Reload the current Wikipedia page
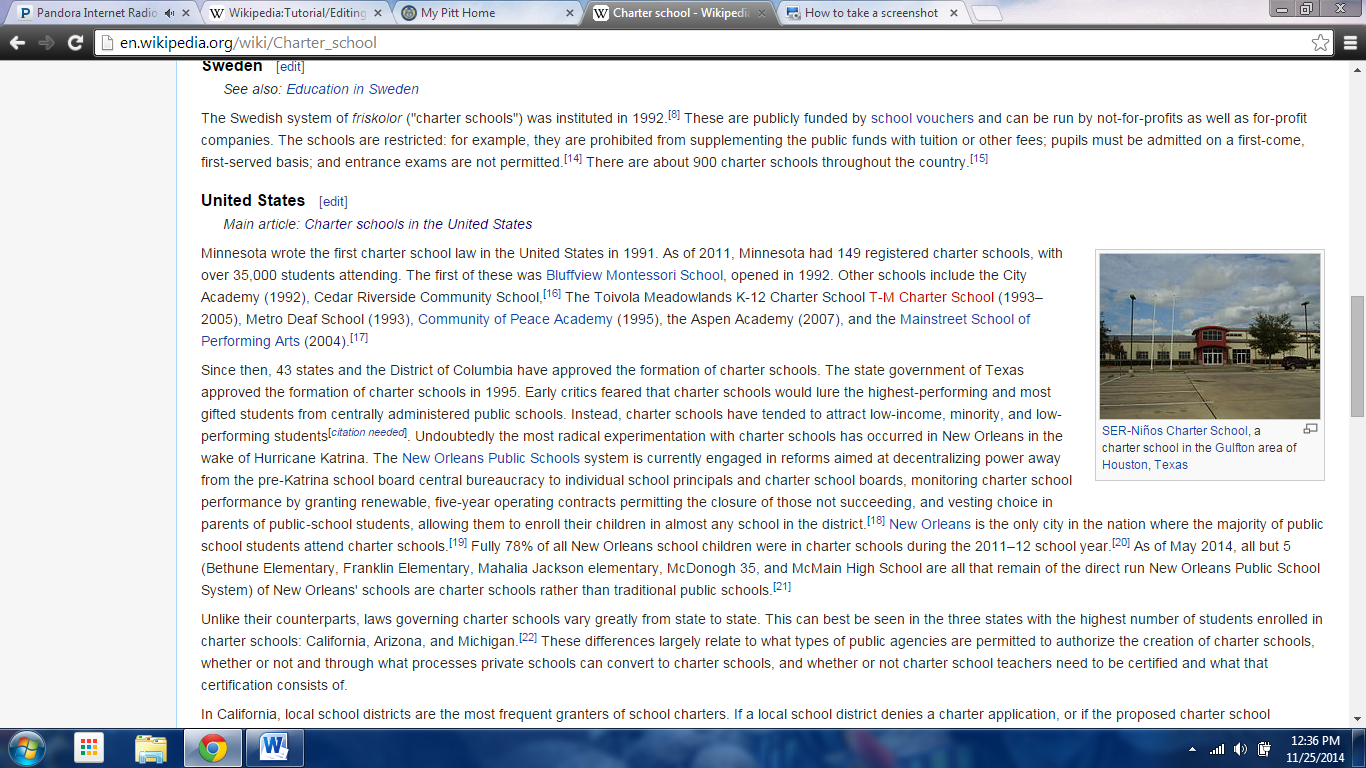Screen dimensions: 1366x768 (x=75, y=43)
